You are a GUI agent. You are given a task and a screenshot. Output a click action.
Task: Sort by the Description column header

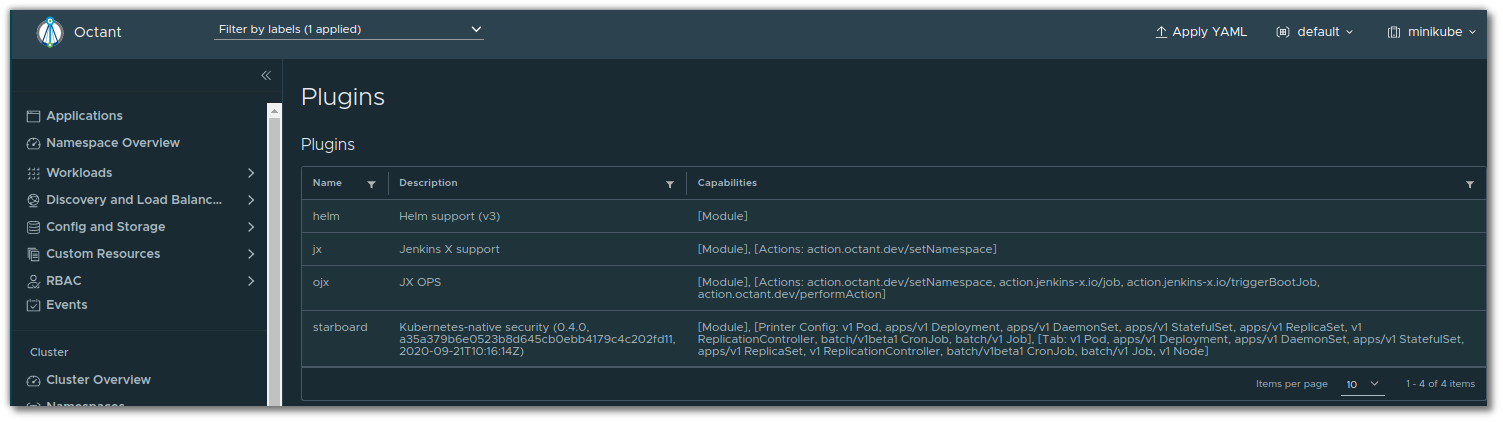point(428,183)
